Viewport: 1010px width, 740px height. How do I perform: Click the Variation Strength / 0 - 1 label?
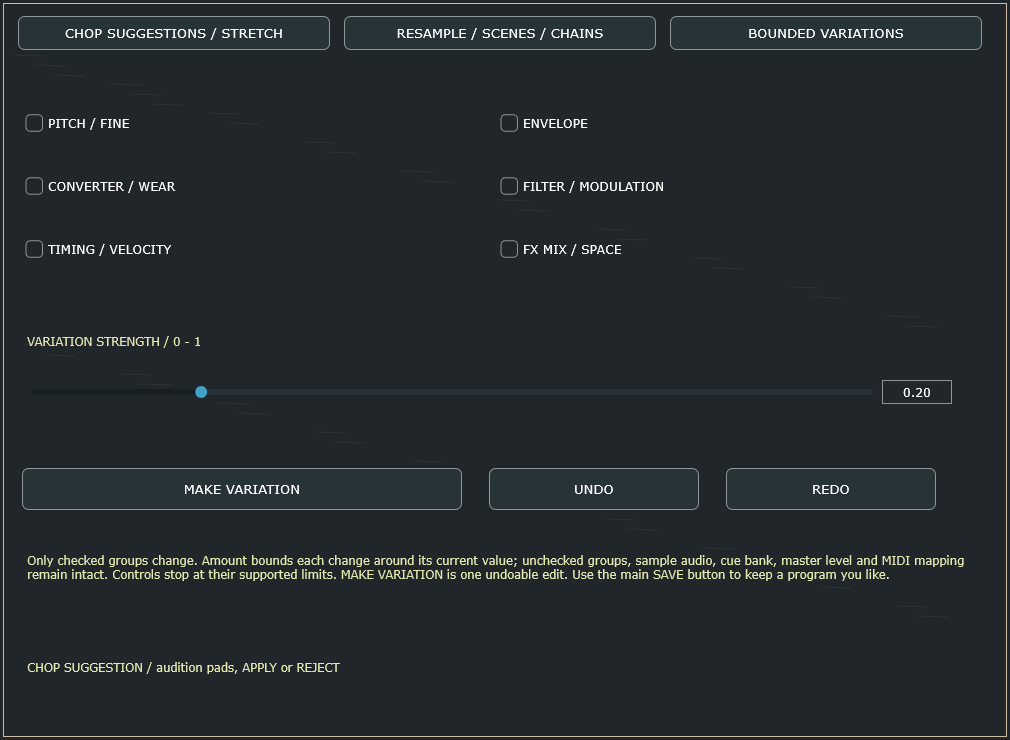[x=114, y=342]
